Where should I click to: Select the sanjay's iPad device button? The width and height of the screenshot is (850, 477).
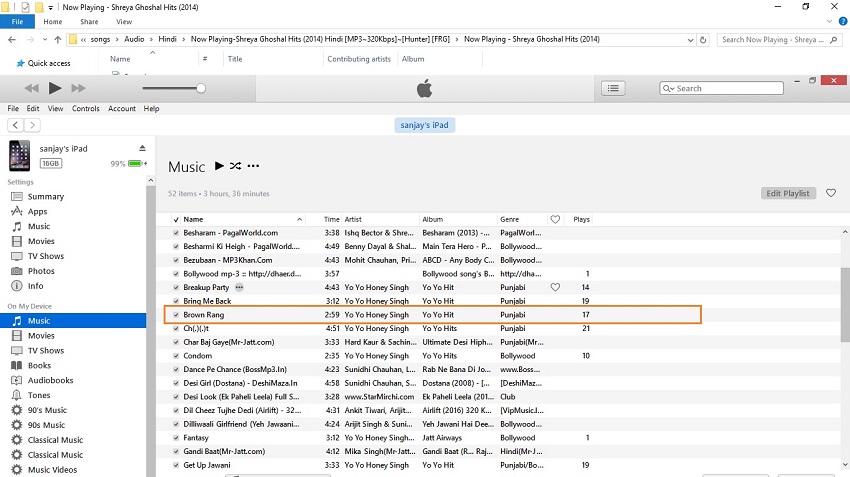tap(424, 125)
